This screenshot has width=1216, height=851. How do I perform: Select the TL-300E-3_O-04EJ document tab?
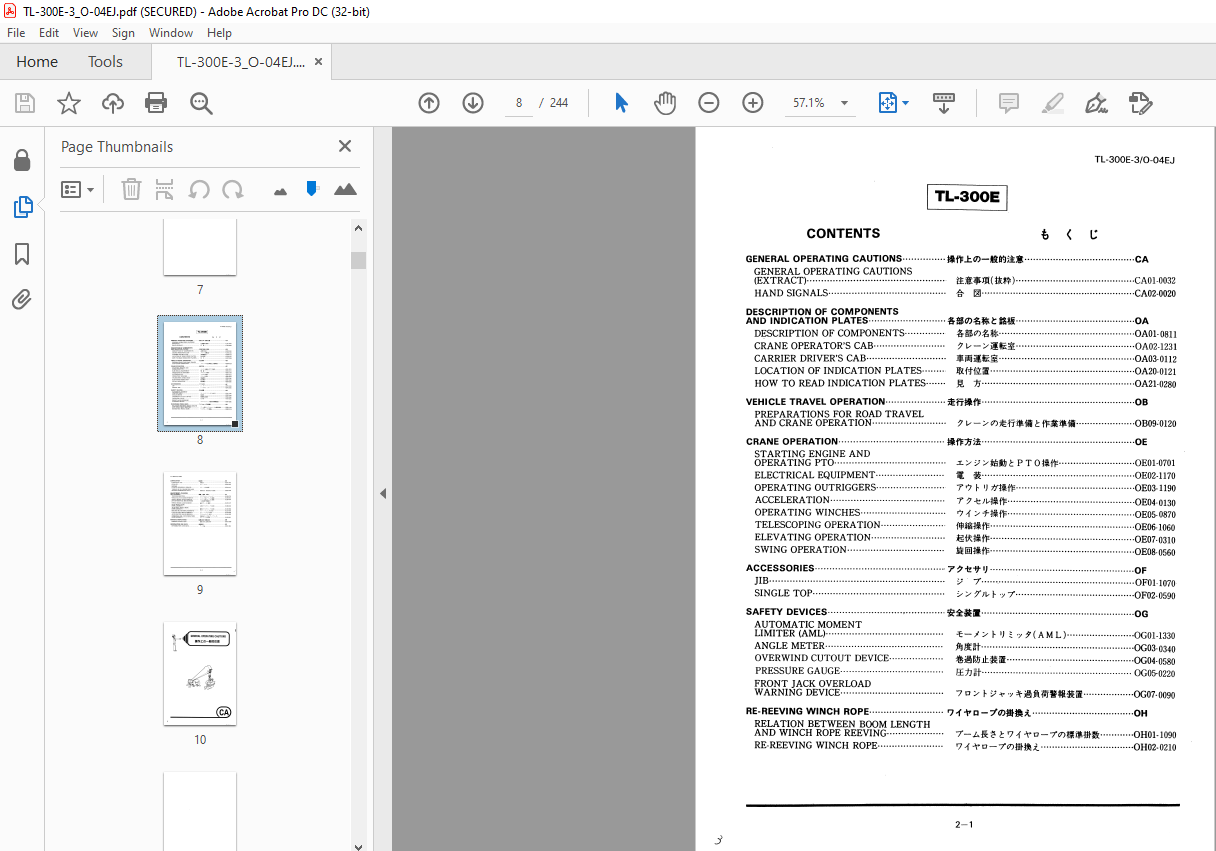point(240,62)
